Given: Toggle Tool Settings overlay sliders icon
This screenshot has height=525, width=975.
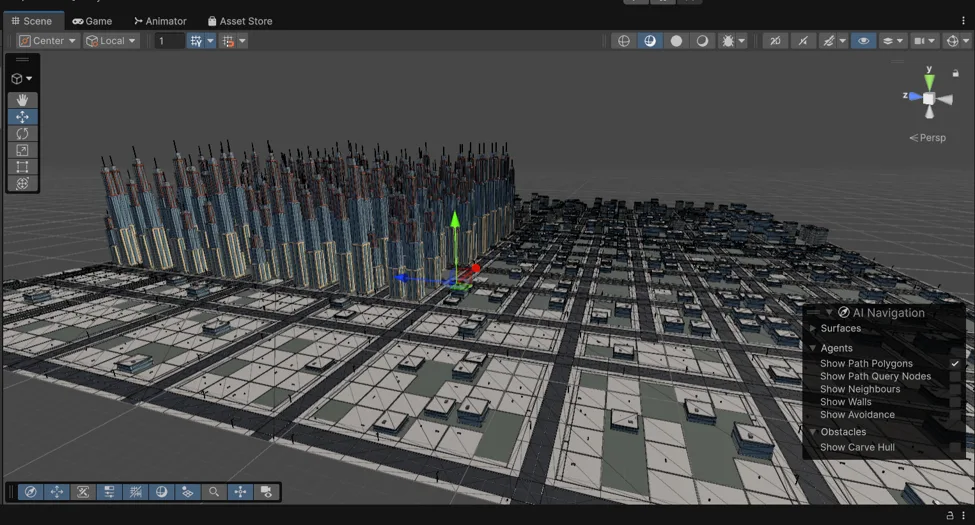Looking at the screenshot, I should click(109, 492).
